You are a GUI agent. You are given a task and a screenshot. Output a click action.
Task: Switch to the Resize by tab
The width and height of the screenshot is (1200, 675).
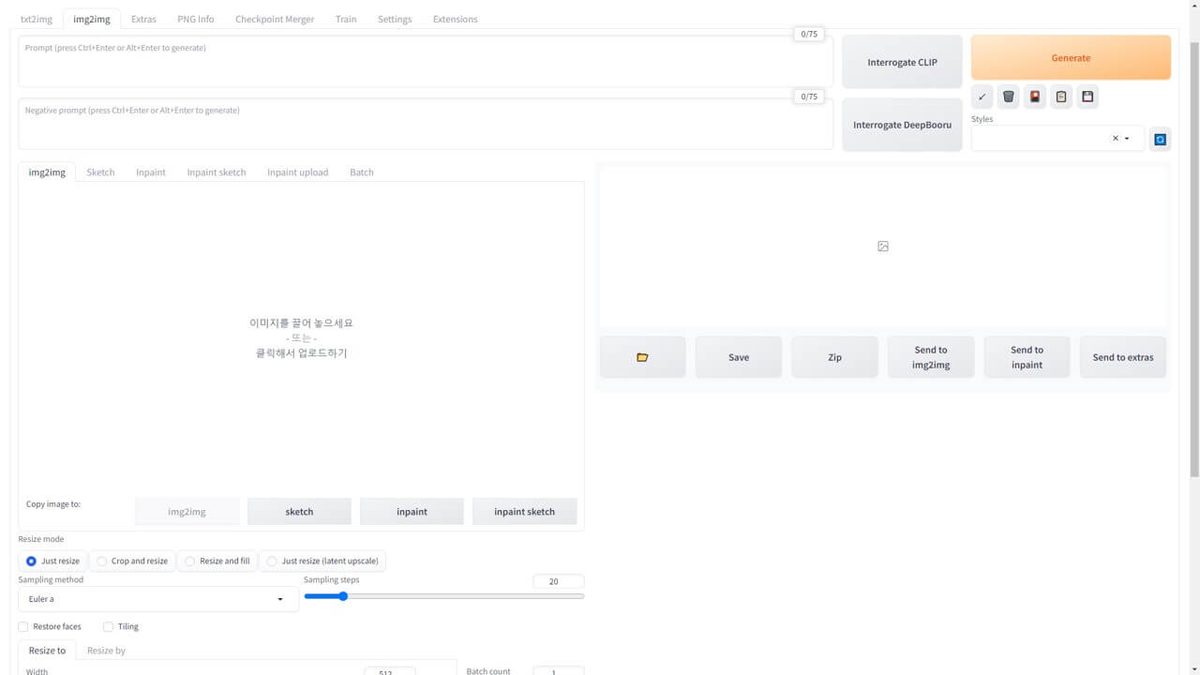click(x=106, y=650)
